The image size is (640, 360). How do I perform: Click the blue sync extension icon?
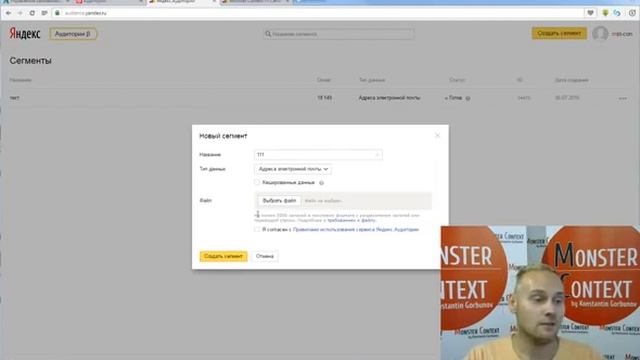[x=617, y=13]
